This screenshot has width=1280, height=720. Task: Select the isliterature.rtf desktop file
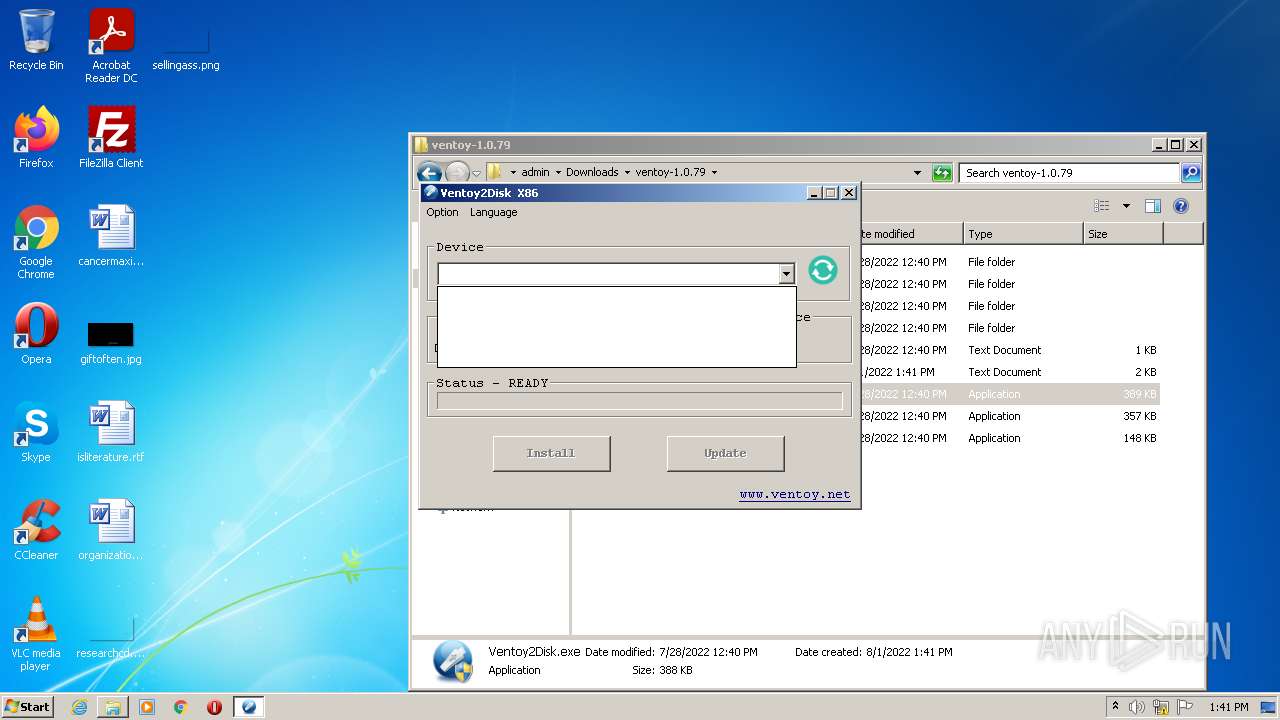tap(111, 433)
